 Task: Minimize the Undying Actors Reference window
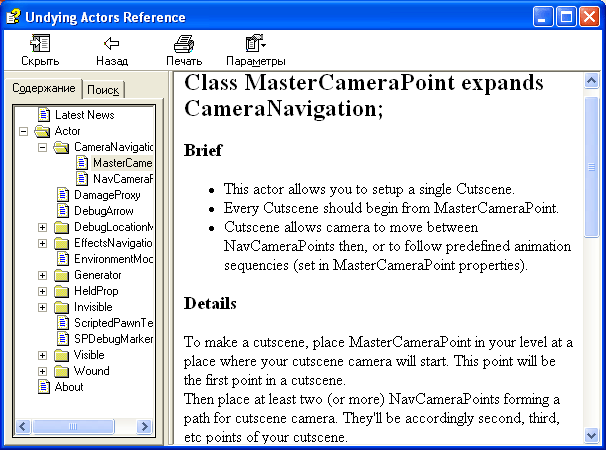coord(543,17)
